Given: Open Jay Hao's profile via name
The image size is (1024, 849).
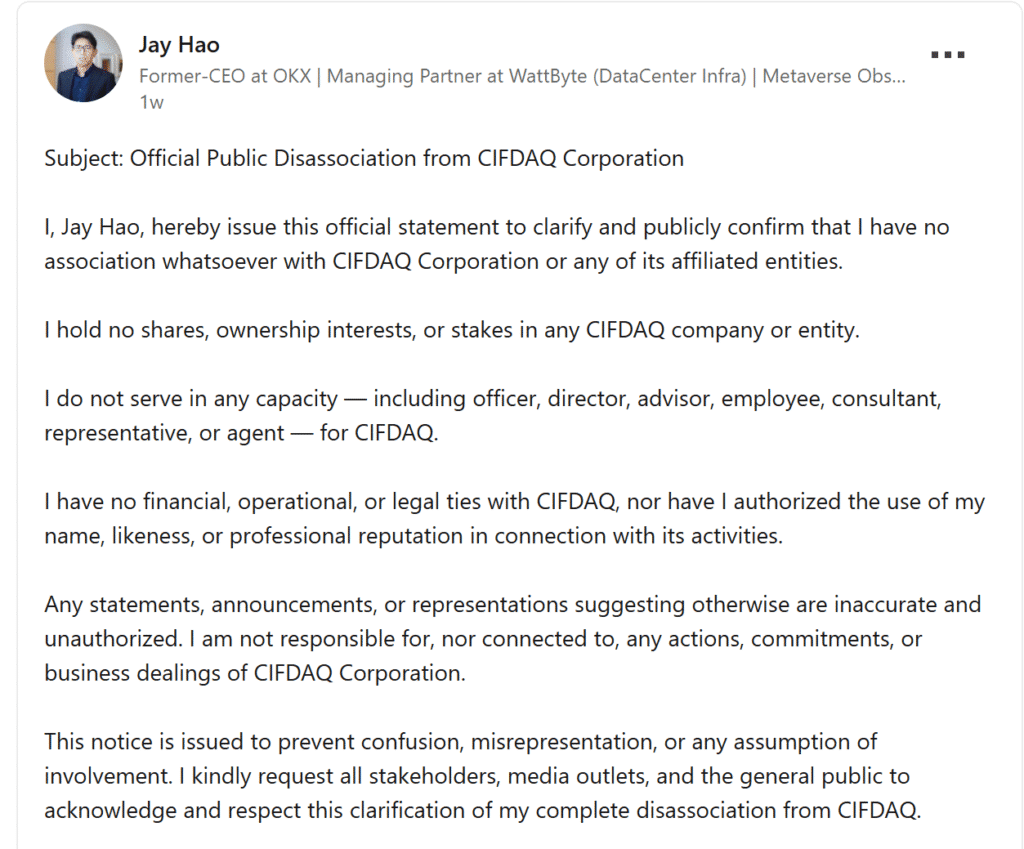Looking at the screenshot, I should [x=179, y=45].
